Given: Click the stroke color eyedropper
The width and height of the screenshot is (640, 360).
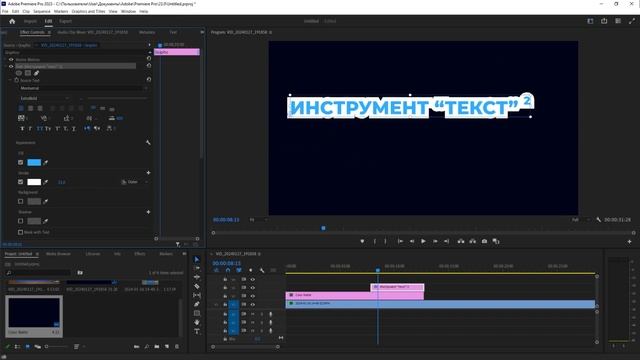Looking at the screenshot, I should point(46,182).
